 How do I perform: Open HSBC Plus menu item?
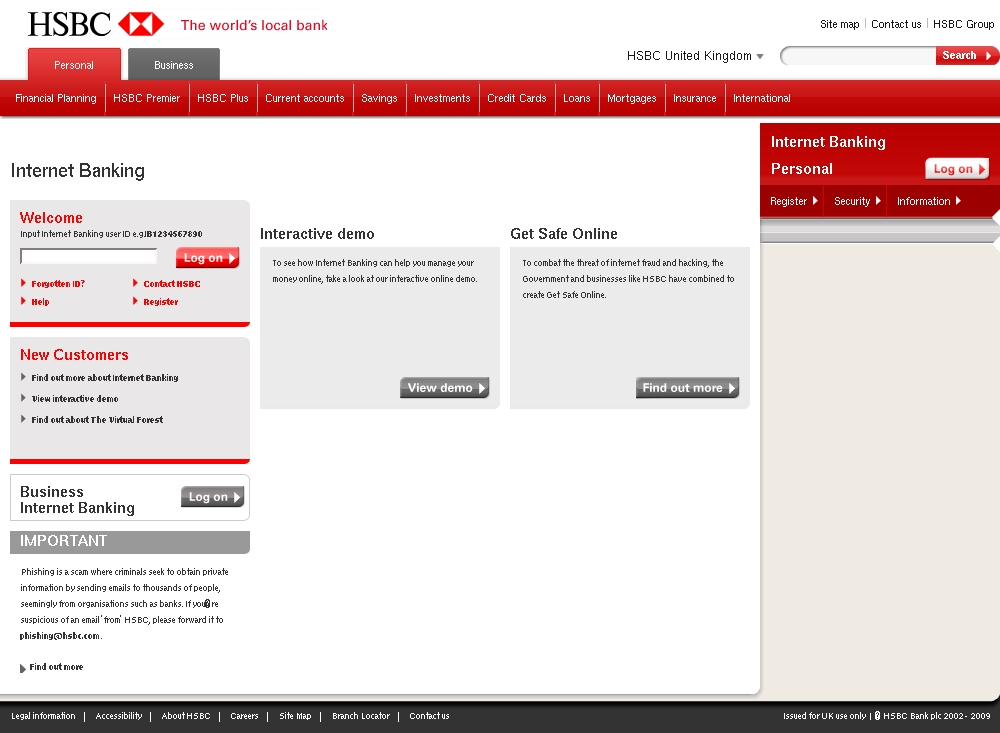pos(223,98)
